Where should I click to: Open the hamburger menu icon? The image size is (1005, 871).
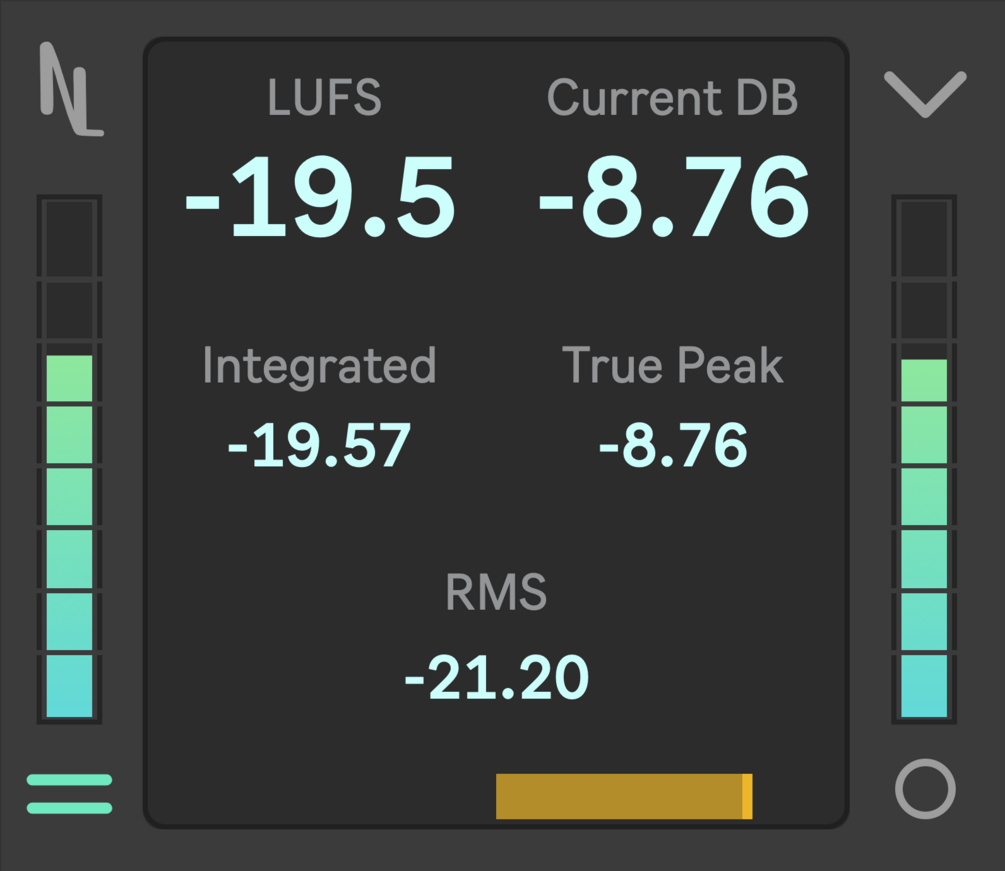coord(69,794)
